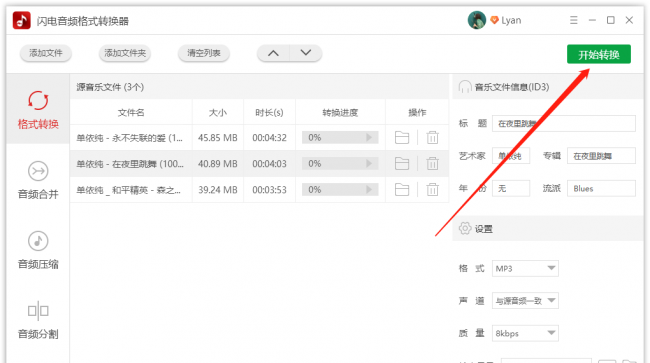Image resolution: width=650 pixels, height=363 pixels.
Task: Start conversion on 39.24 MB file play arrow
Action: [x=369, y=190]
